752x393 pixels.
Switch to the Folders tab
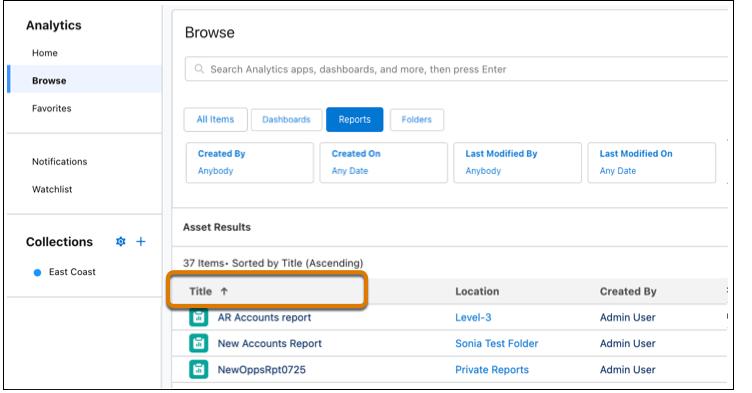416,119
